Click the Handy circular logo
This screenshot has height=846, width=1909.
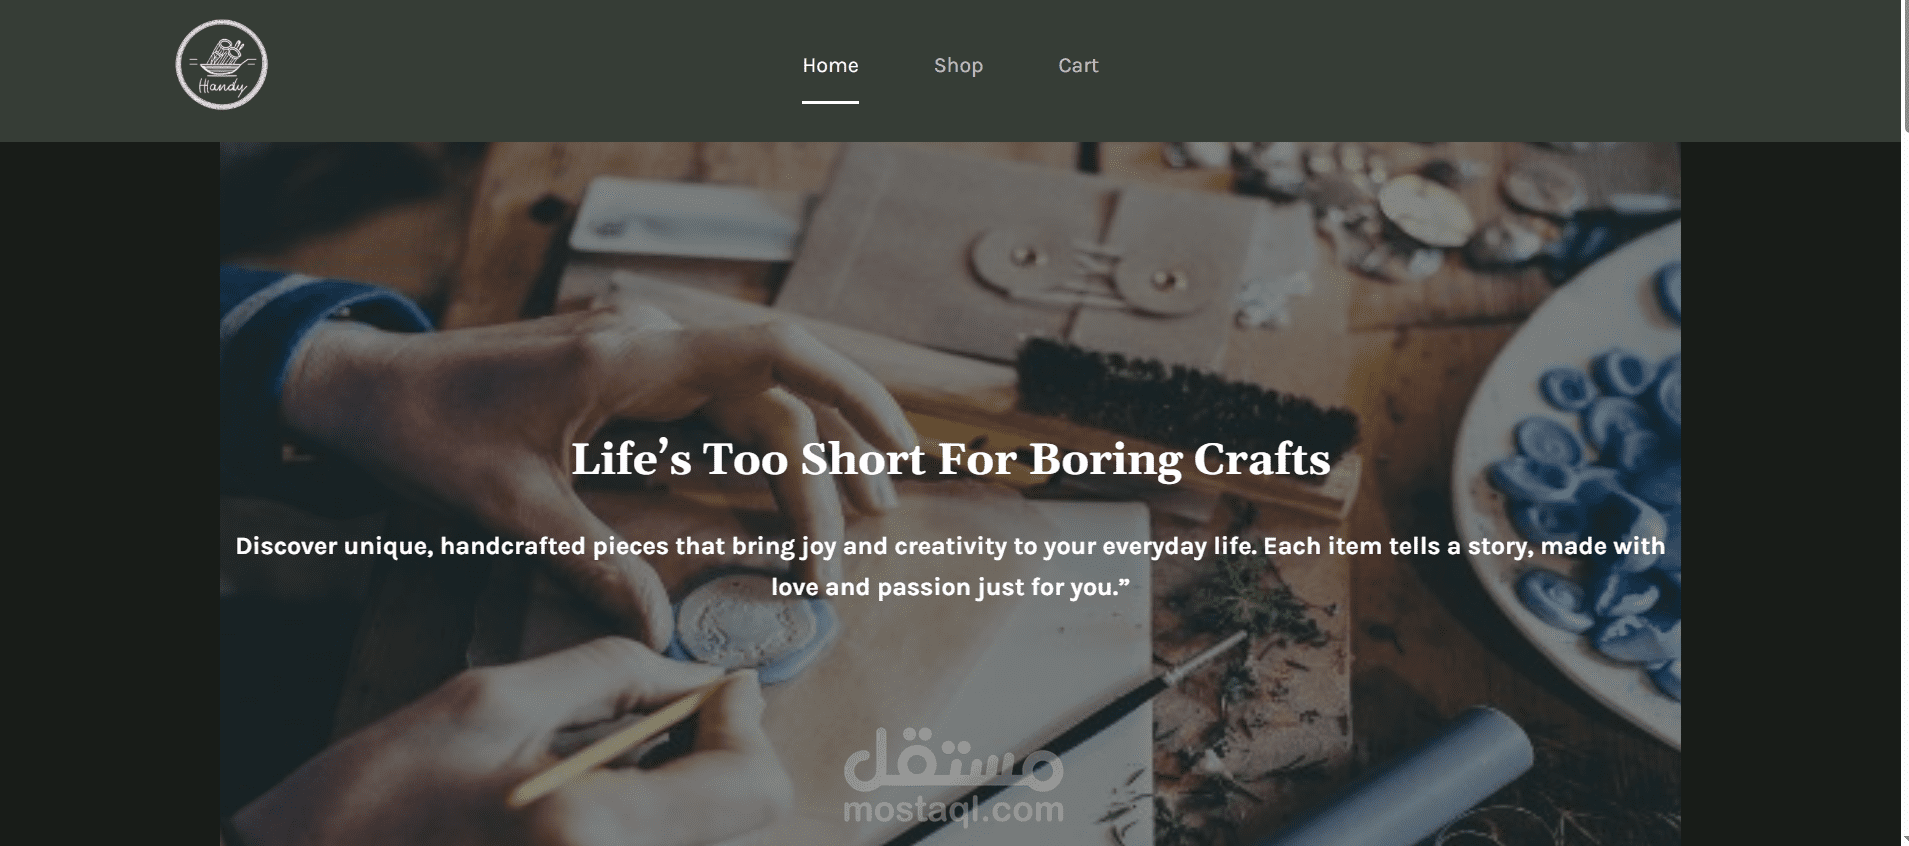click(x=221, y=65)
